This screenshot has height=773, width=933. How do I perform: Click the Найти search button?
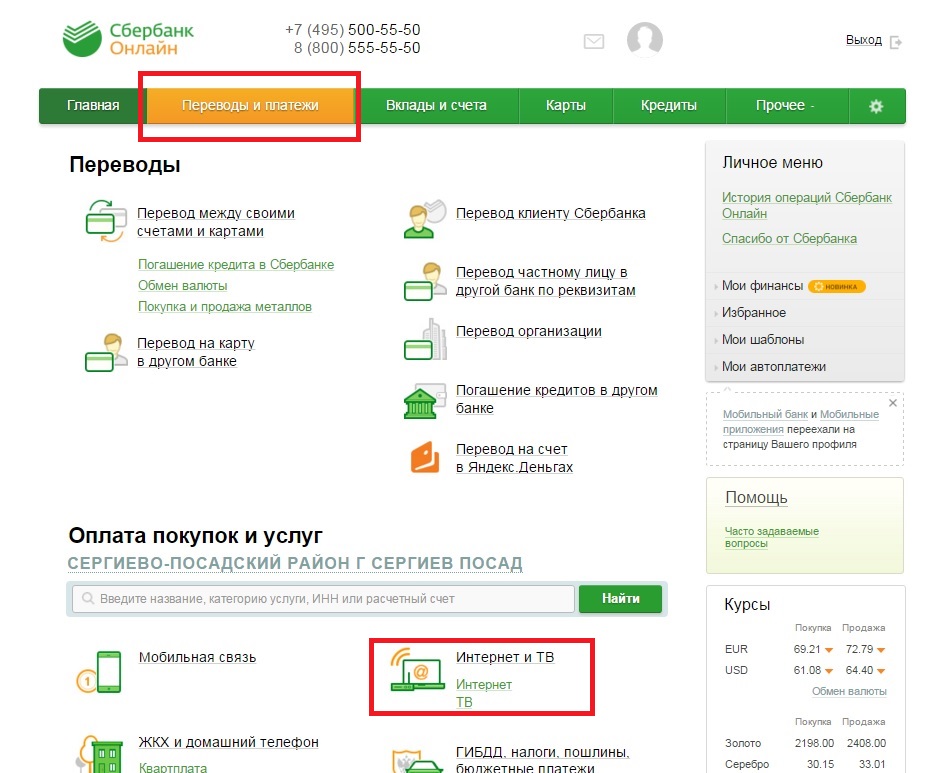click(x=620, y=599)
